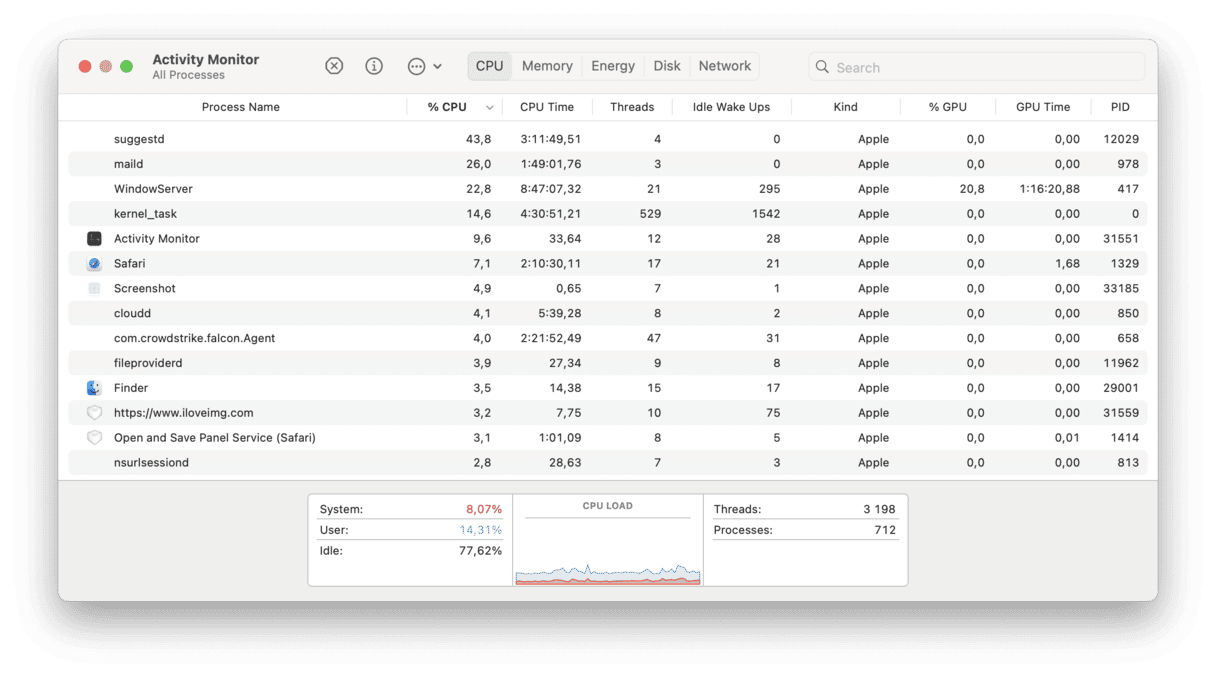The width and height of the screenshot is (1216, 678).
Task: Click into the Search field
Action: coord(985,67)
